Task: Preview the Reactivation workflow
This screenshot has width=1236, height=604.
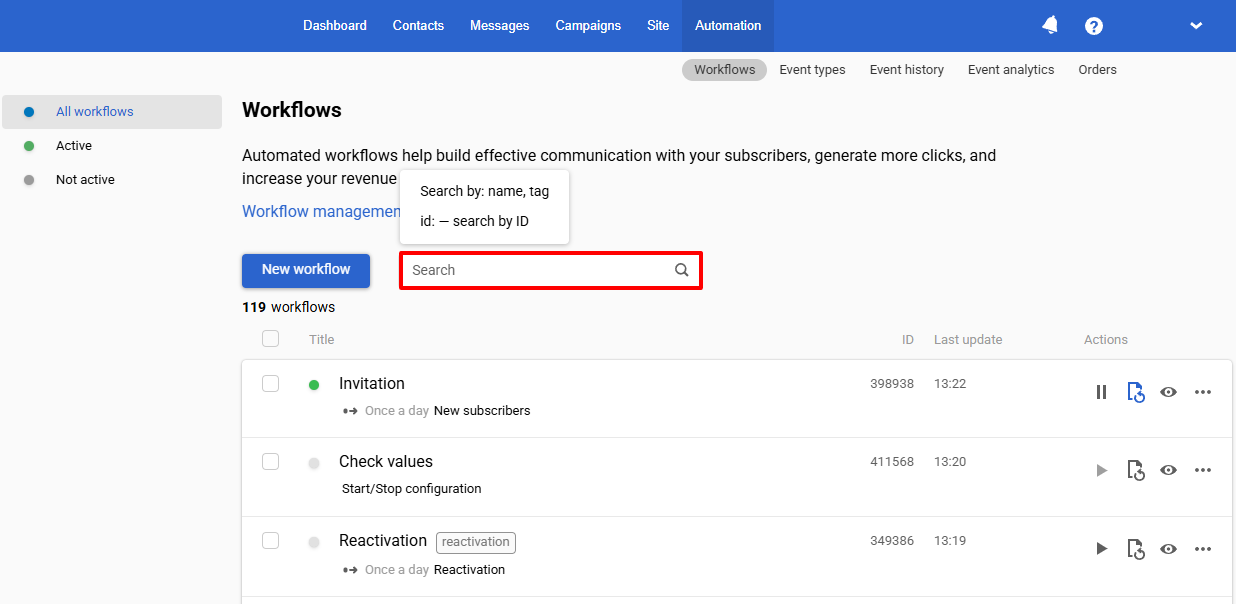Action: pos(1168,549)
